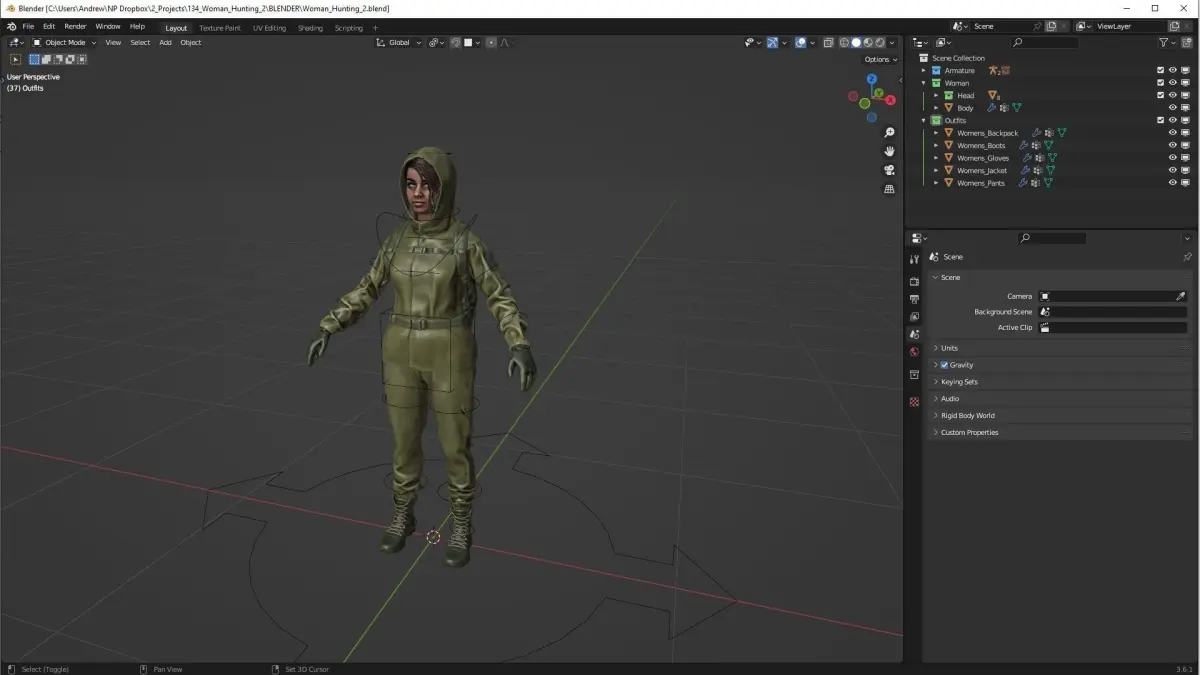Click Womens_Jacket modifier wrench icon
This screenshot has height=675, width=1200.
point(1024,171)
